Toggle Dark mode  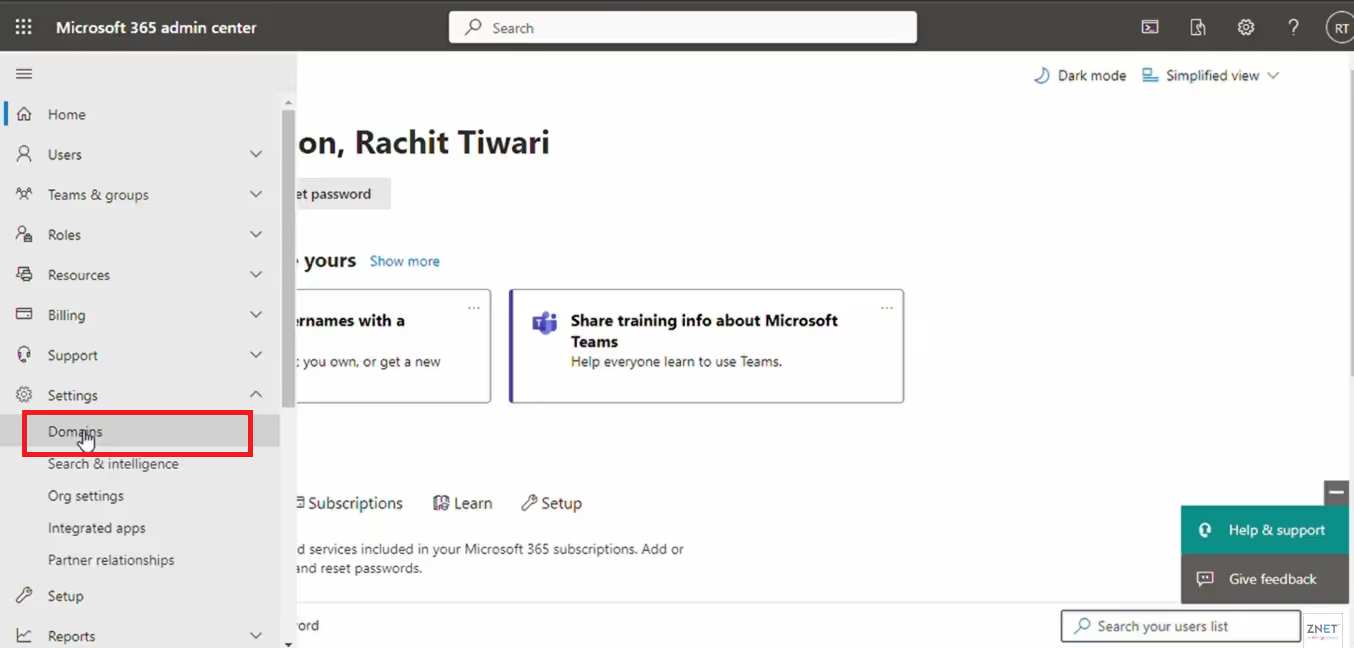1080,76
